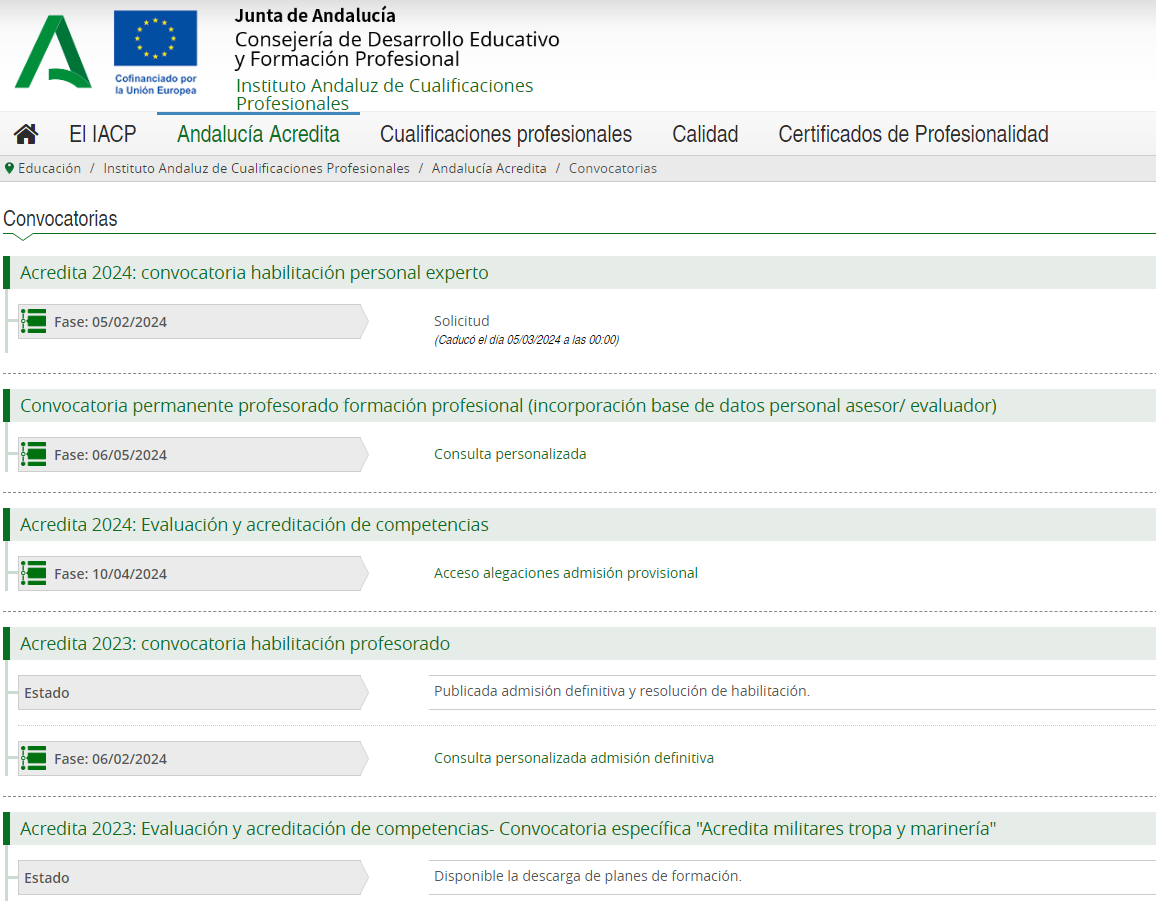The image size is (1156, 901).
Task: Click the European Union flag logo
Action: click(x=155, y=38)
